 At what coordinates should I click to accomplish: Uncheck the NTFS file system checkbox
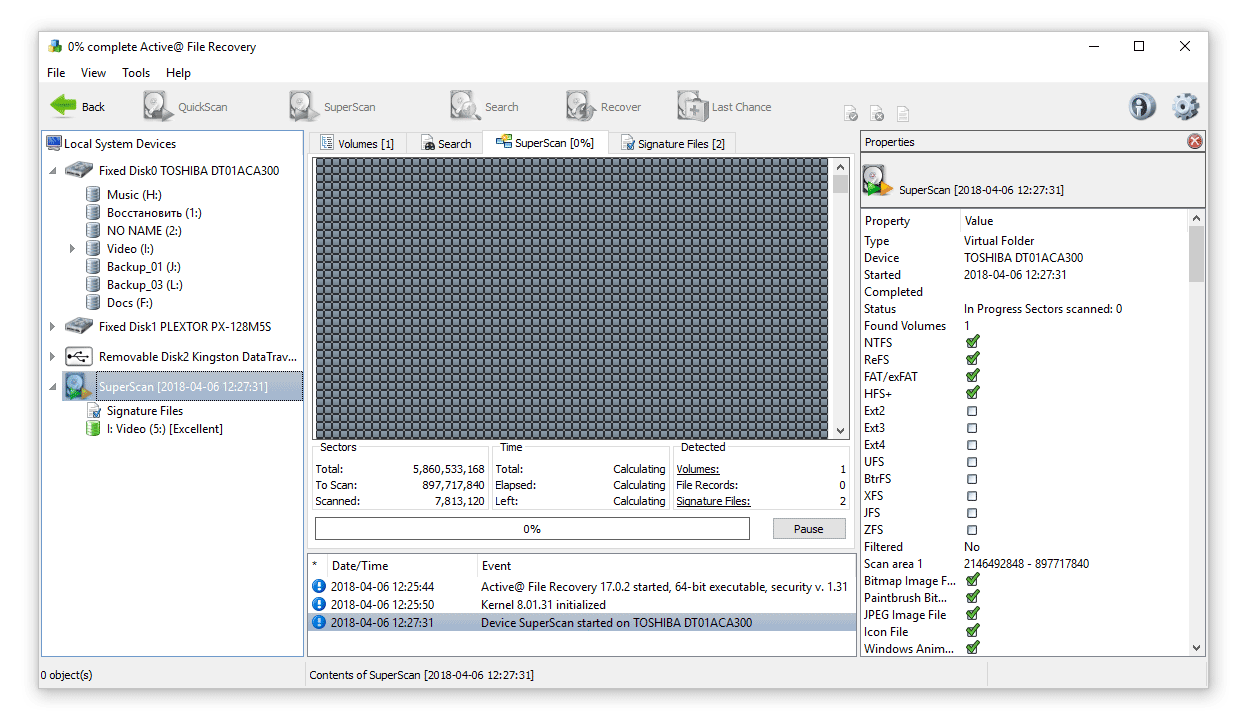[x=972, y=343]
